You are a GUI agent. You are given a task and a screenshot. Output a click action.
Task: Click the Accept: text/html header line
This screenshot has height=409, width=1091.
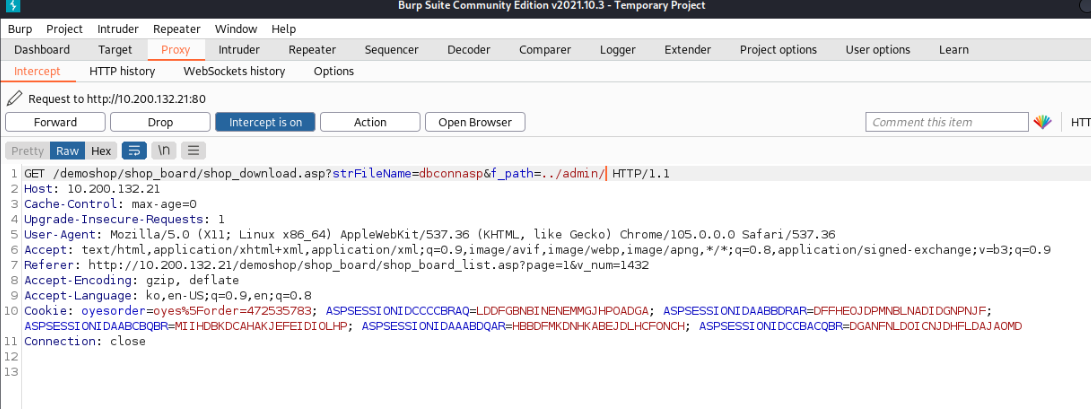point(537,250)
